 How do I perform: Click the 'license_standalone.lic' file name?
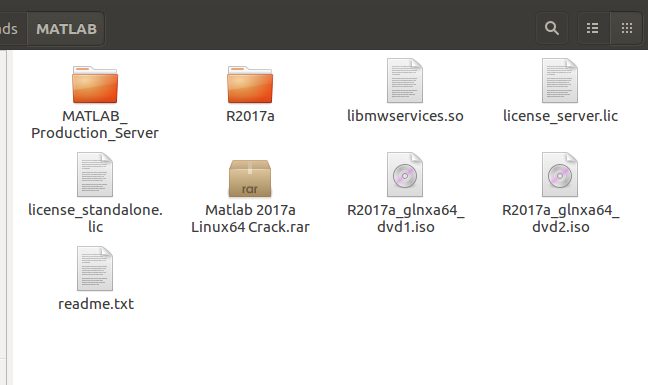[95, 218]
